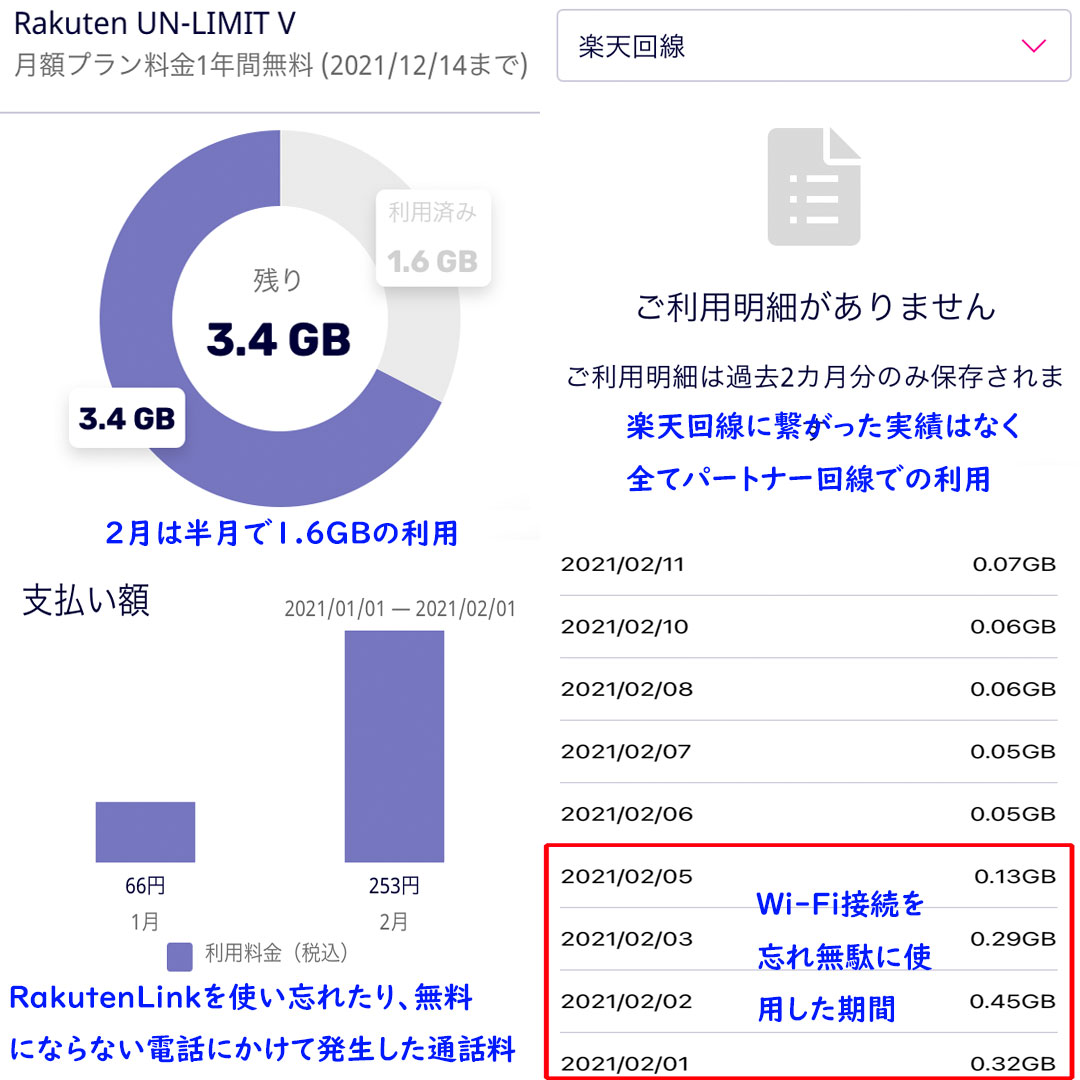
Task: Select the 2021/02/06 usage row
Action: point(809,814)
